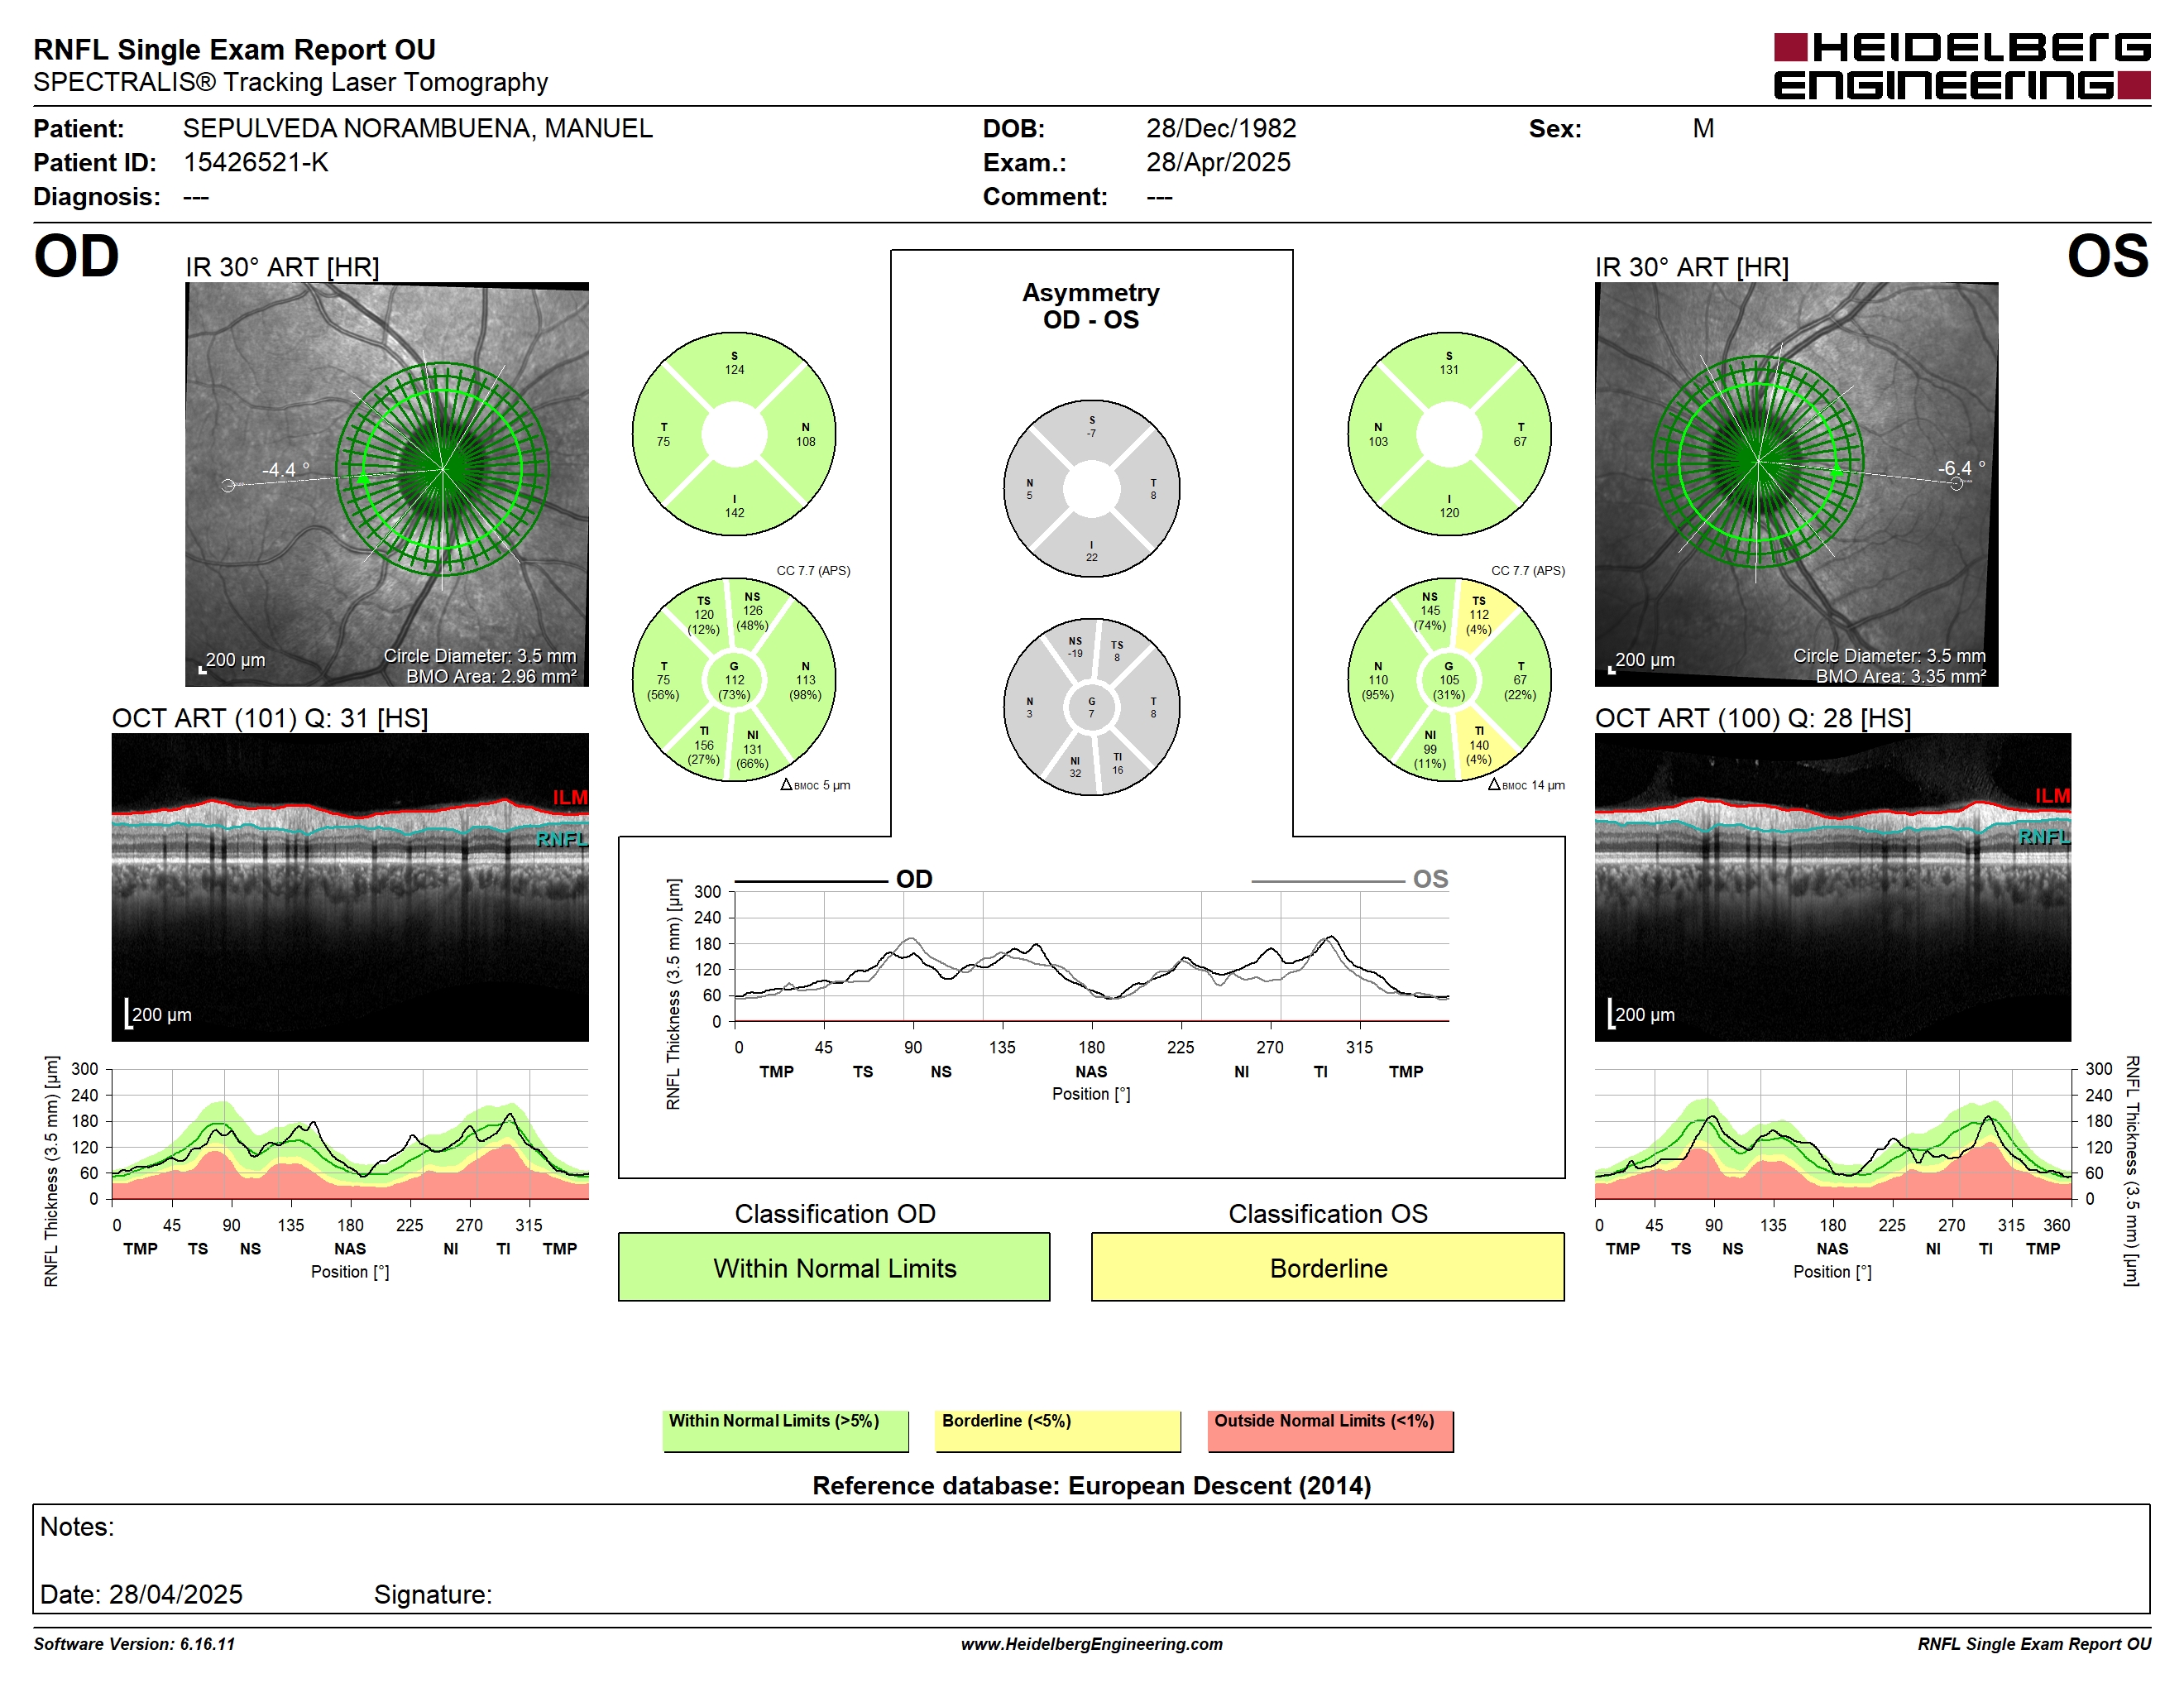Select the OD infrared fundus image

pos(386,484)
